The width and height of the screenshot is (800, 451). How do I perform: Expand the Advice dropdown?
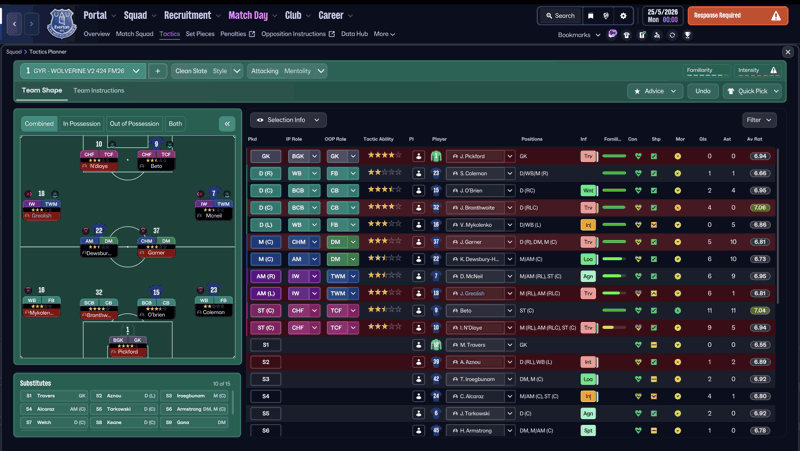click(655, 91)
